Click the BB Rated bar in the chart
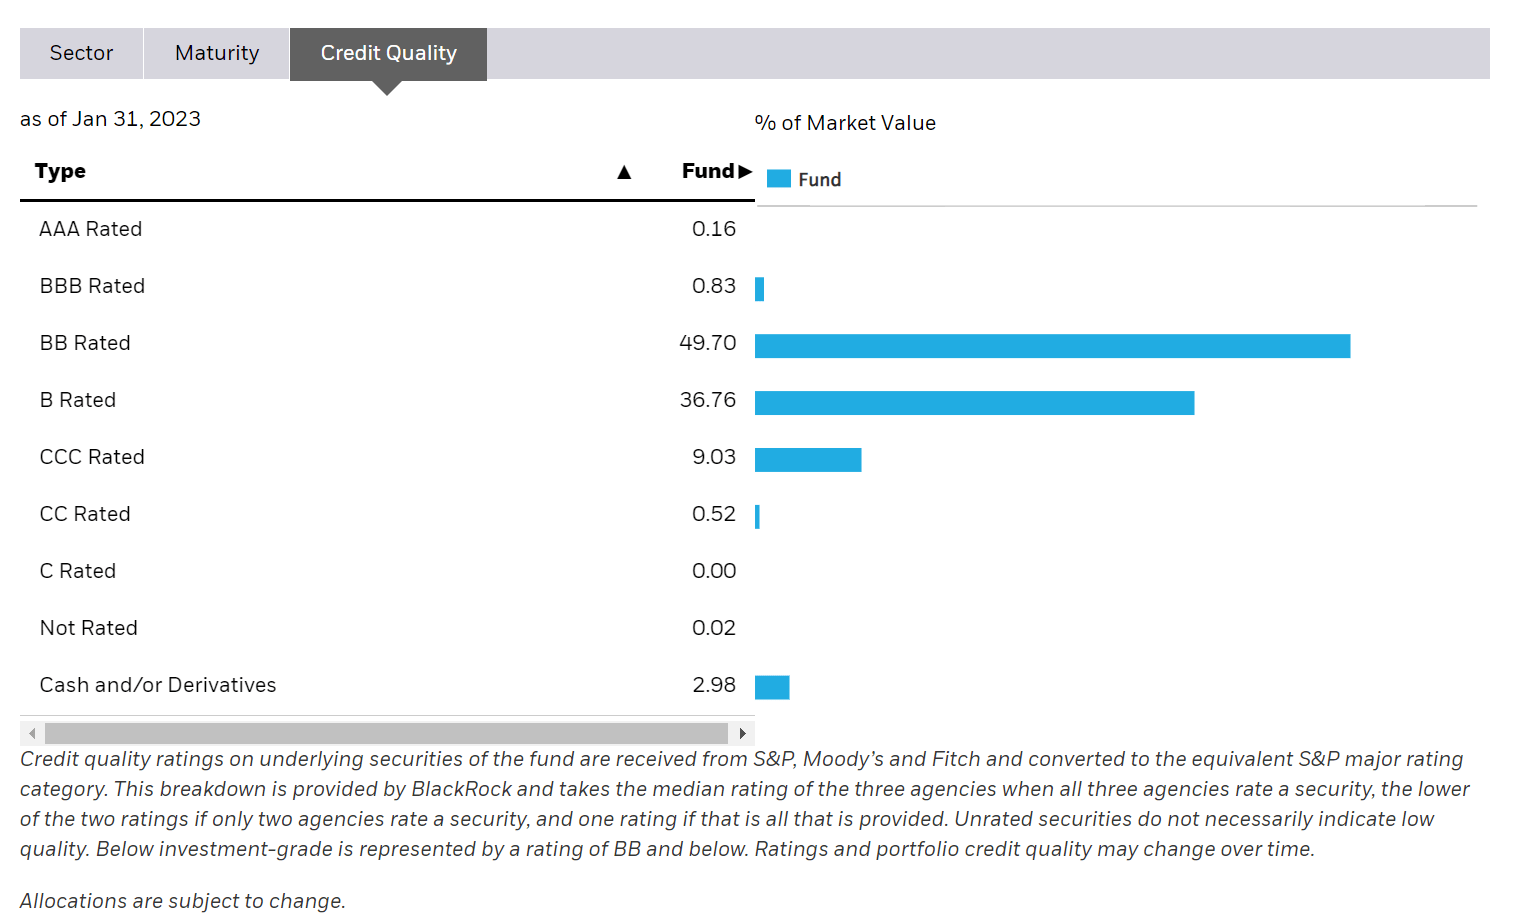 [1050, 345]
